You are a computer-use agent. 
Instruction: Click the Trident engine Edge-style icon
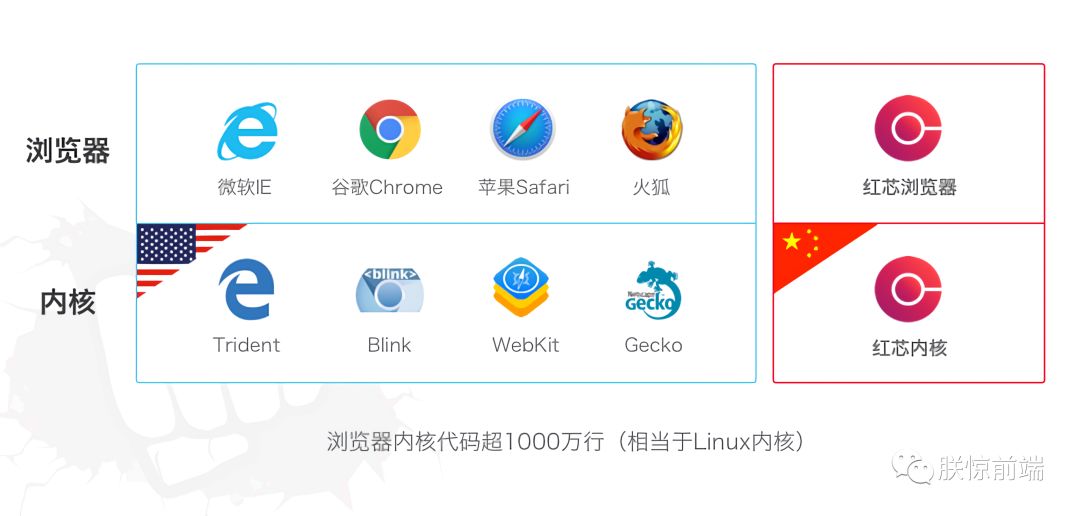[x=246, y=289]
